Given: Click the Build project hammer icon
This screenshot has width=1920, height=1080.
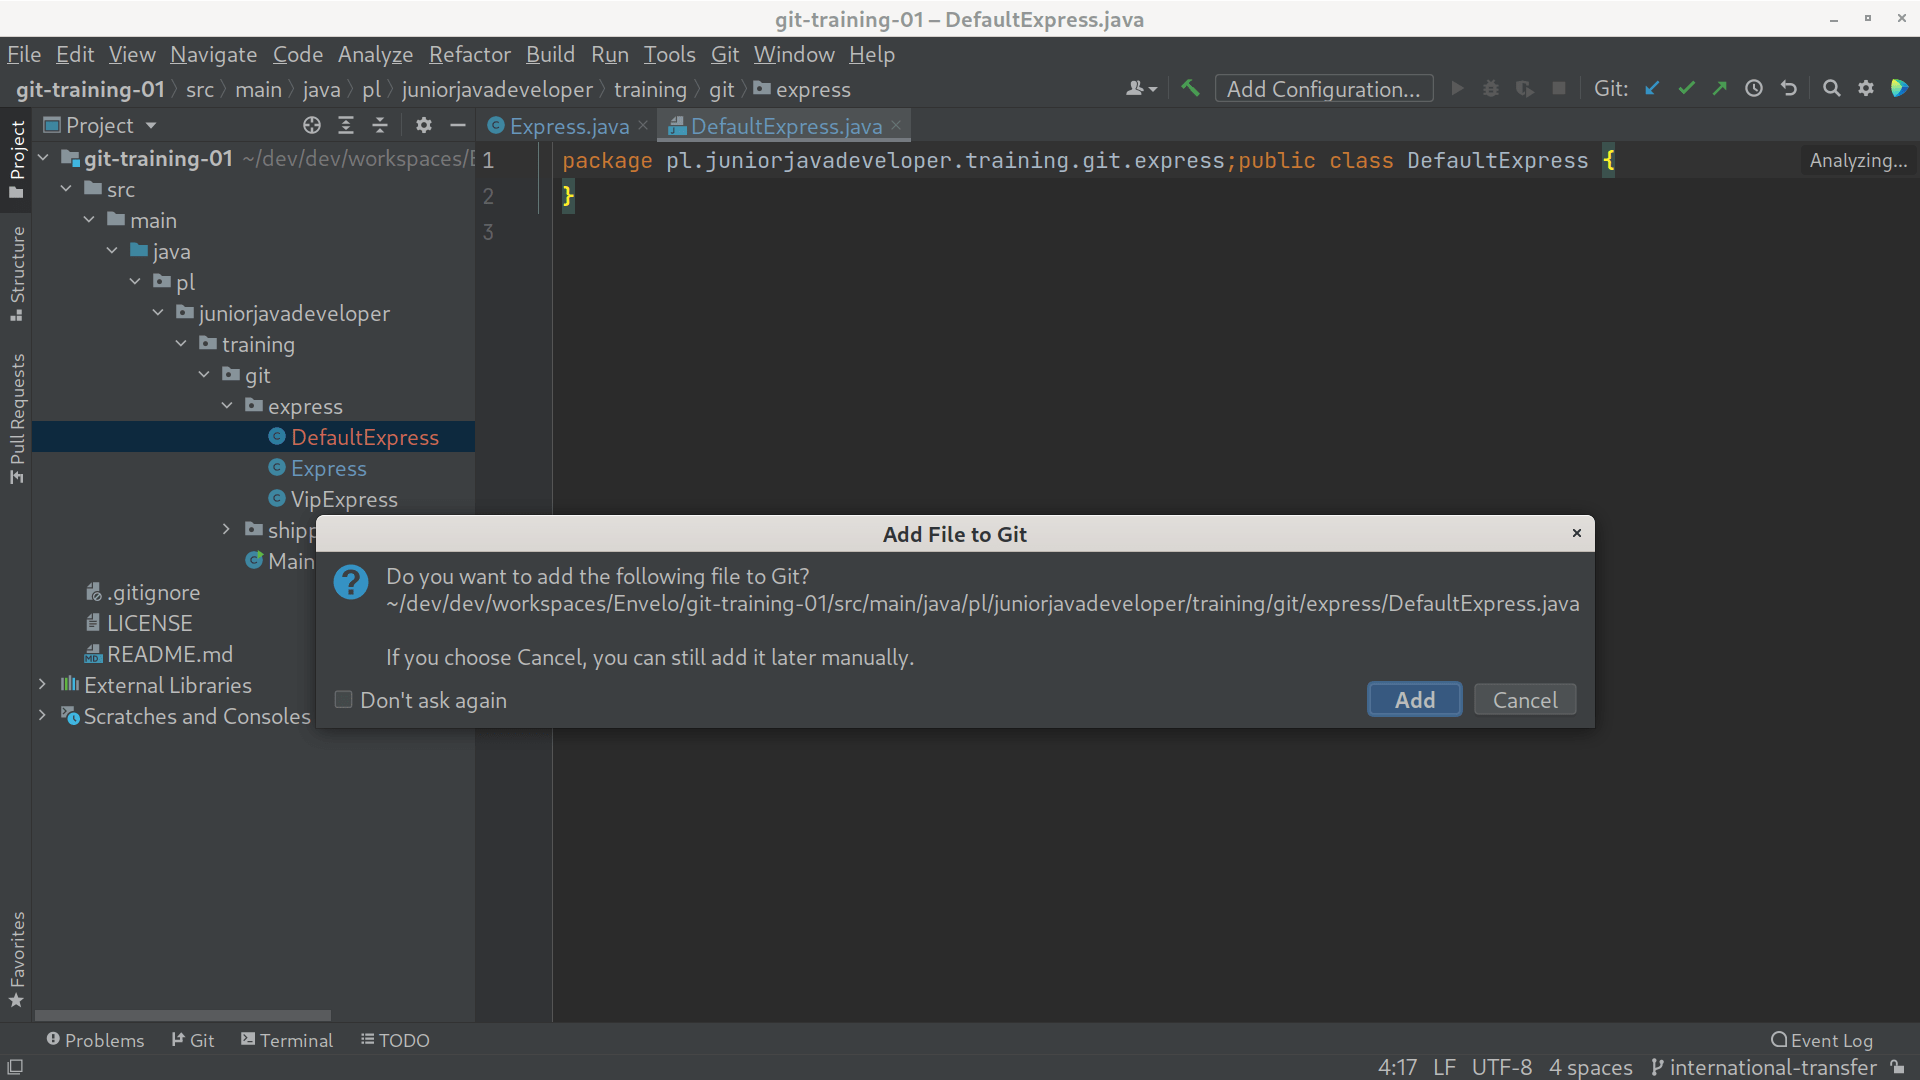Looking at the screenshot, I should tap(1190, 89).
